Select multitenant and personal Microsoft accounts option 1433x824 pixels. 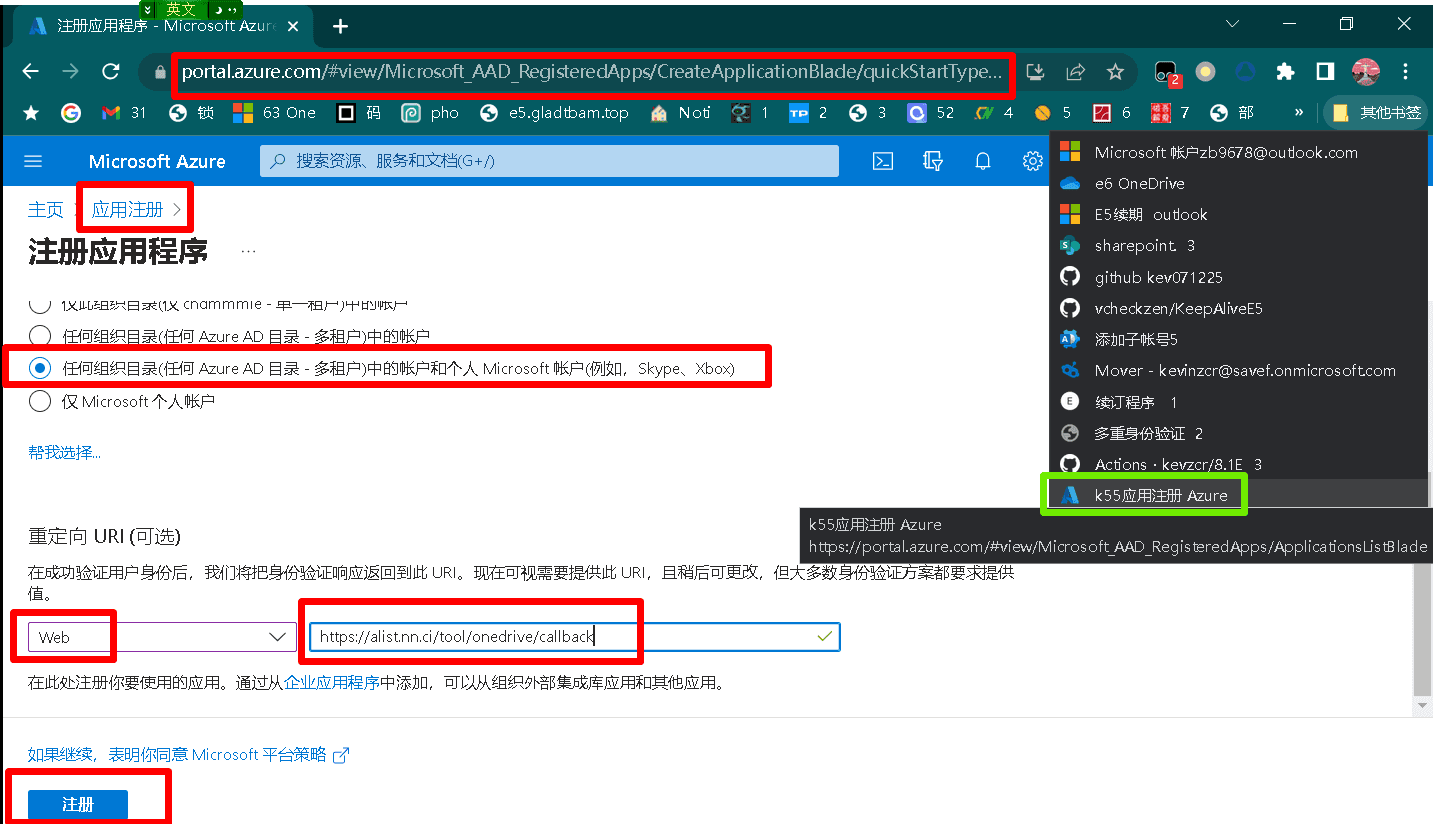pyautogui.click(x=40, y=369)
